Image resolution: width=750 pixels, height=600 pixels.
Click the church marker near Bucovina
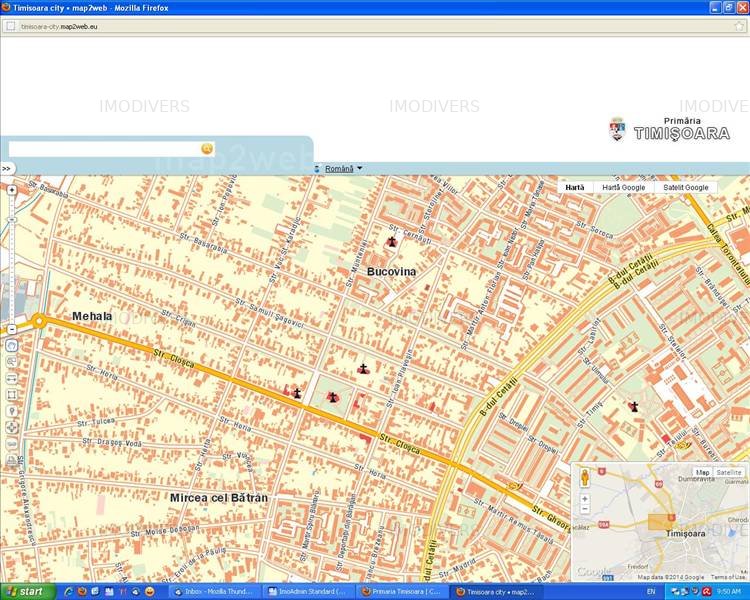(391, 241)
